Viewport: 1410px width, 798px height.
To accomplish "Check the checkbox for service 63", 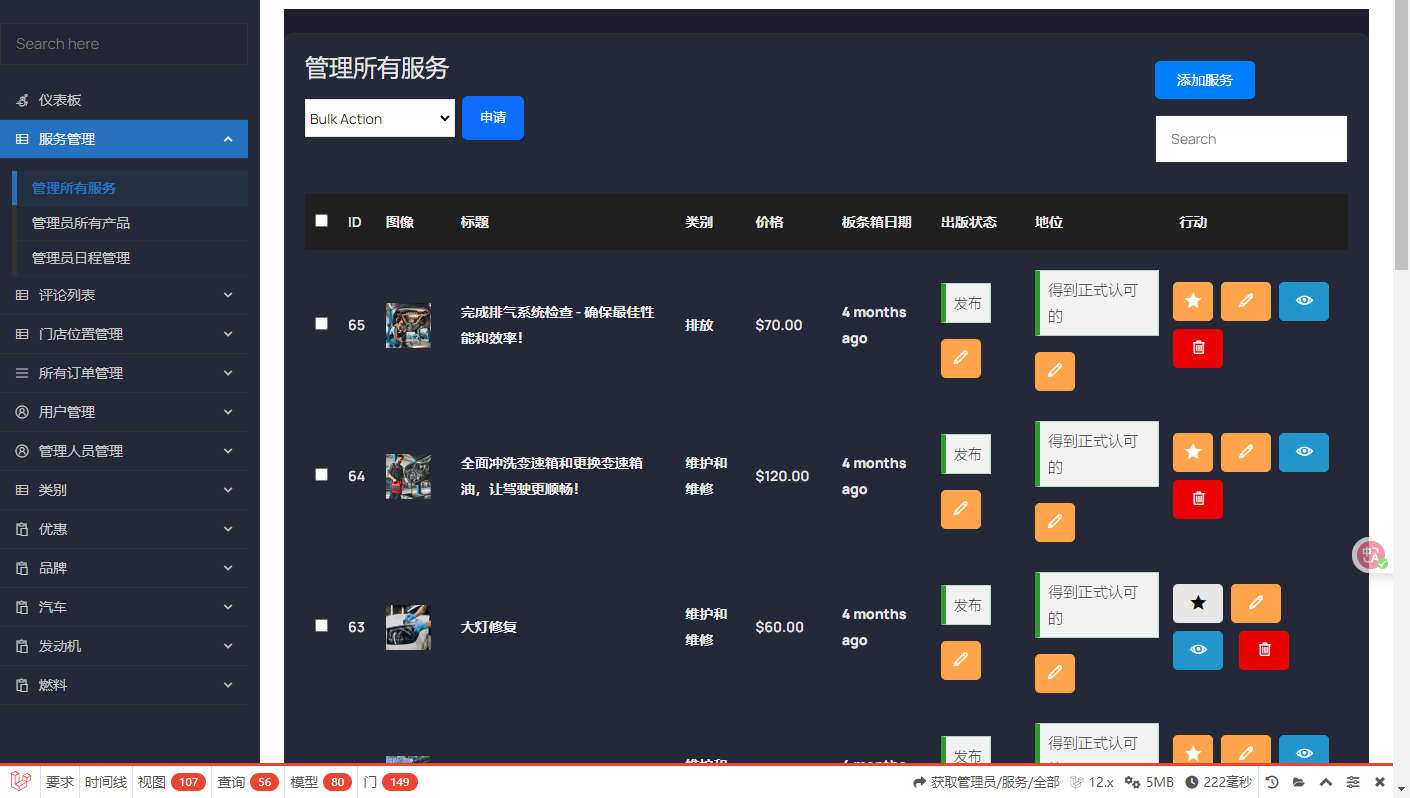I will pos(321,625).
